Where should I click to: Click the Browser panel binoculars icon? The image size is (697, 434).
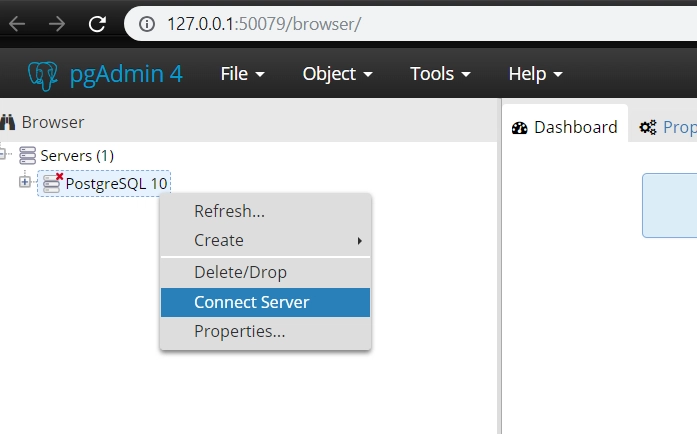(8, 122)
